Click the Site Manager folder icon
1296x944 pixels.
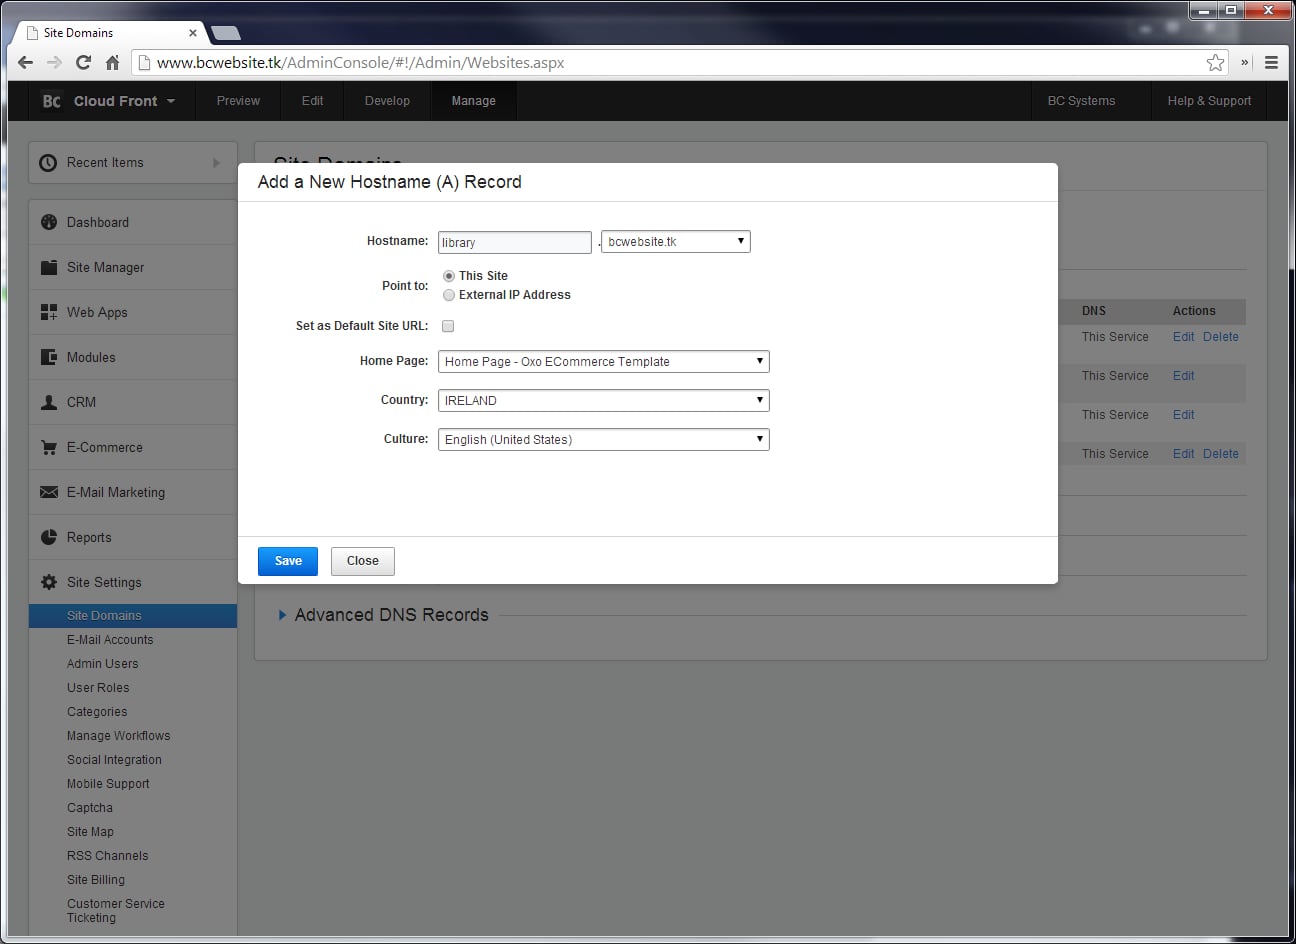48,267
